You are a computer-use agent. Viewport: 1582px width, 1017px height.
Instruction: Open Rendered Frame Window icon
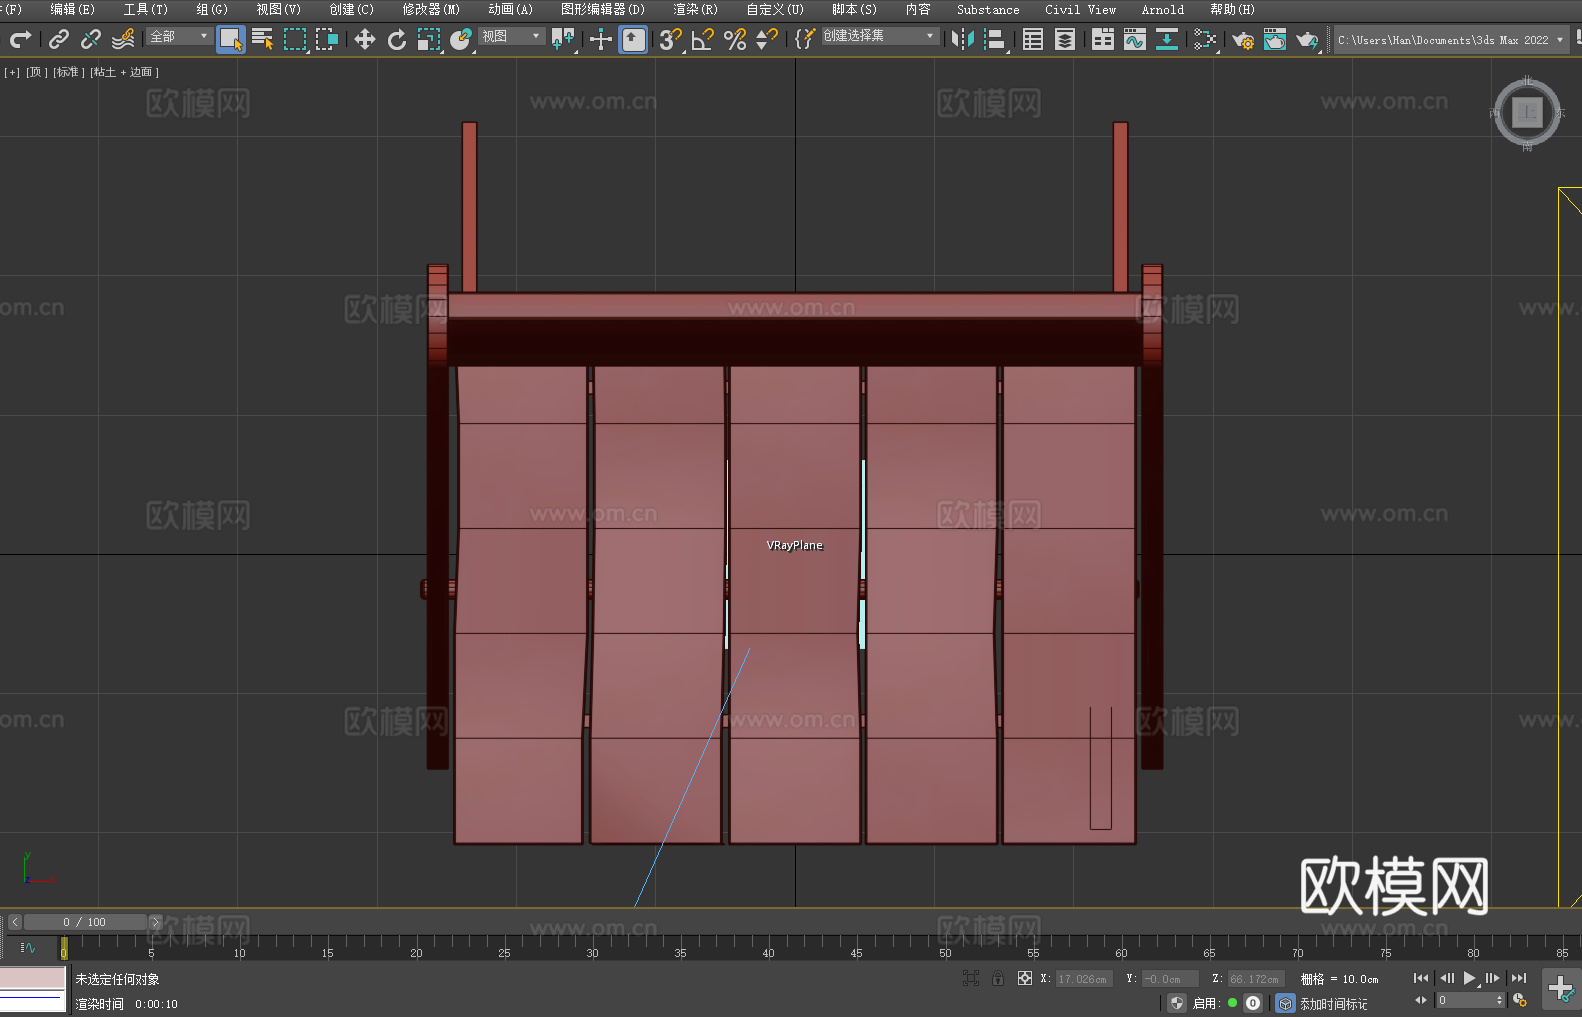coord(1275,39)
